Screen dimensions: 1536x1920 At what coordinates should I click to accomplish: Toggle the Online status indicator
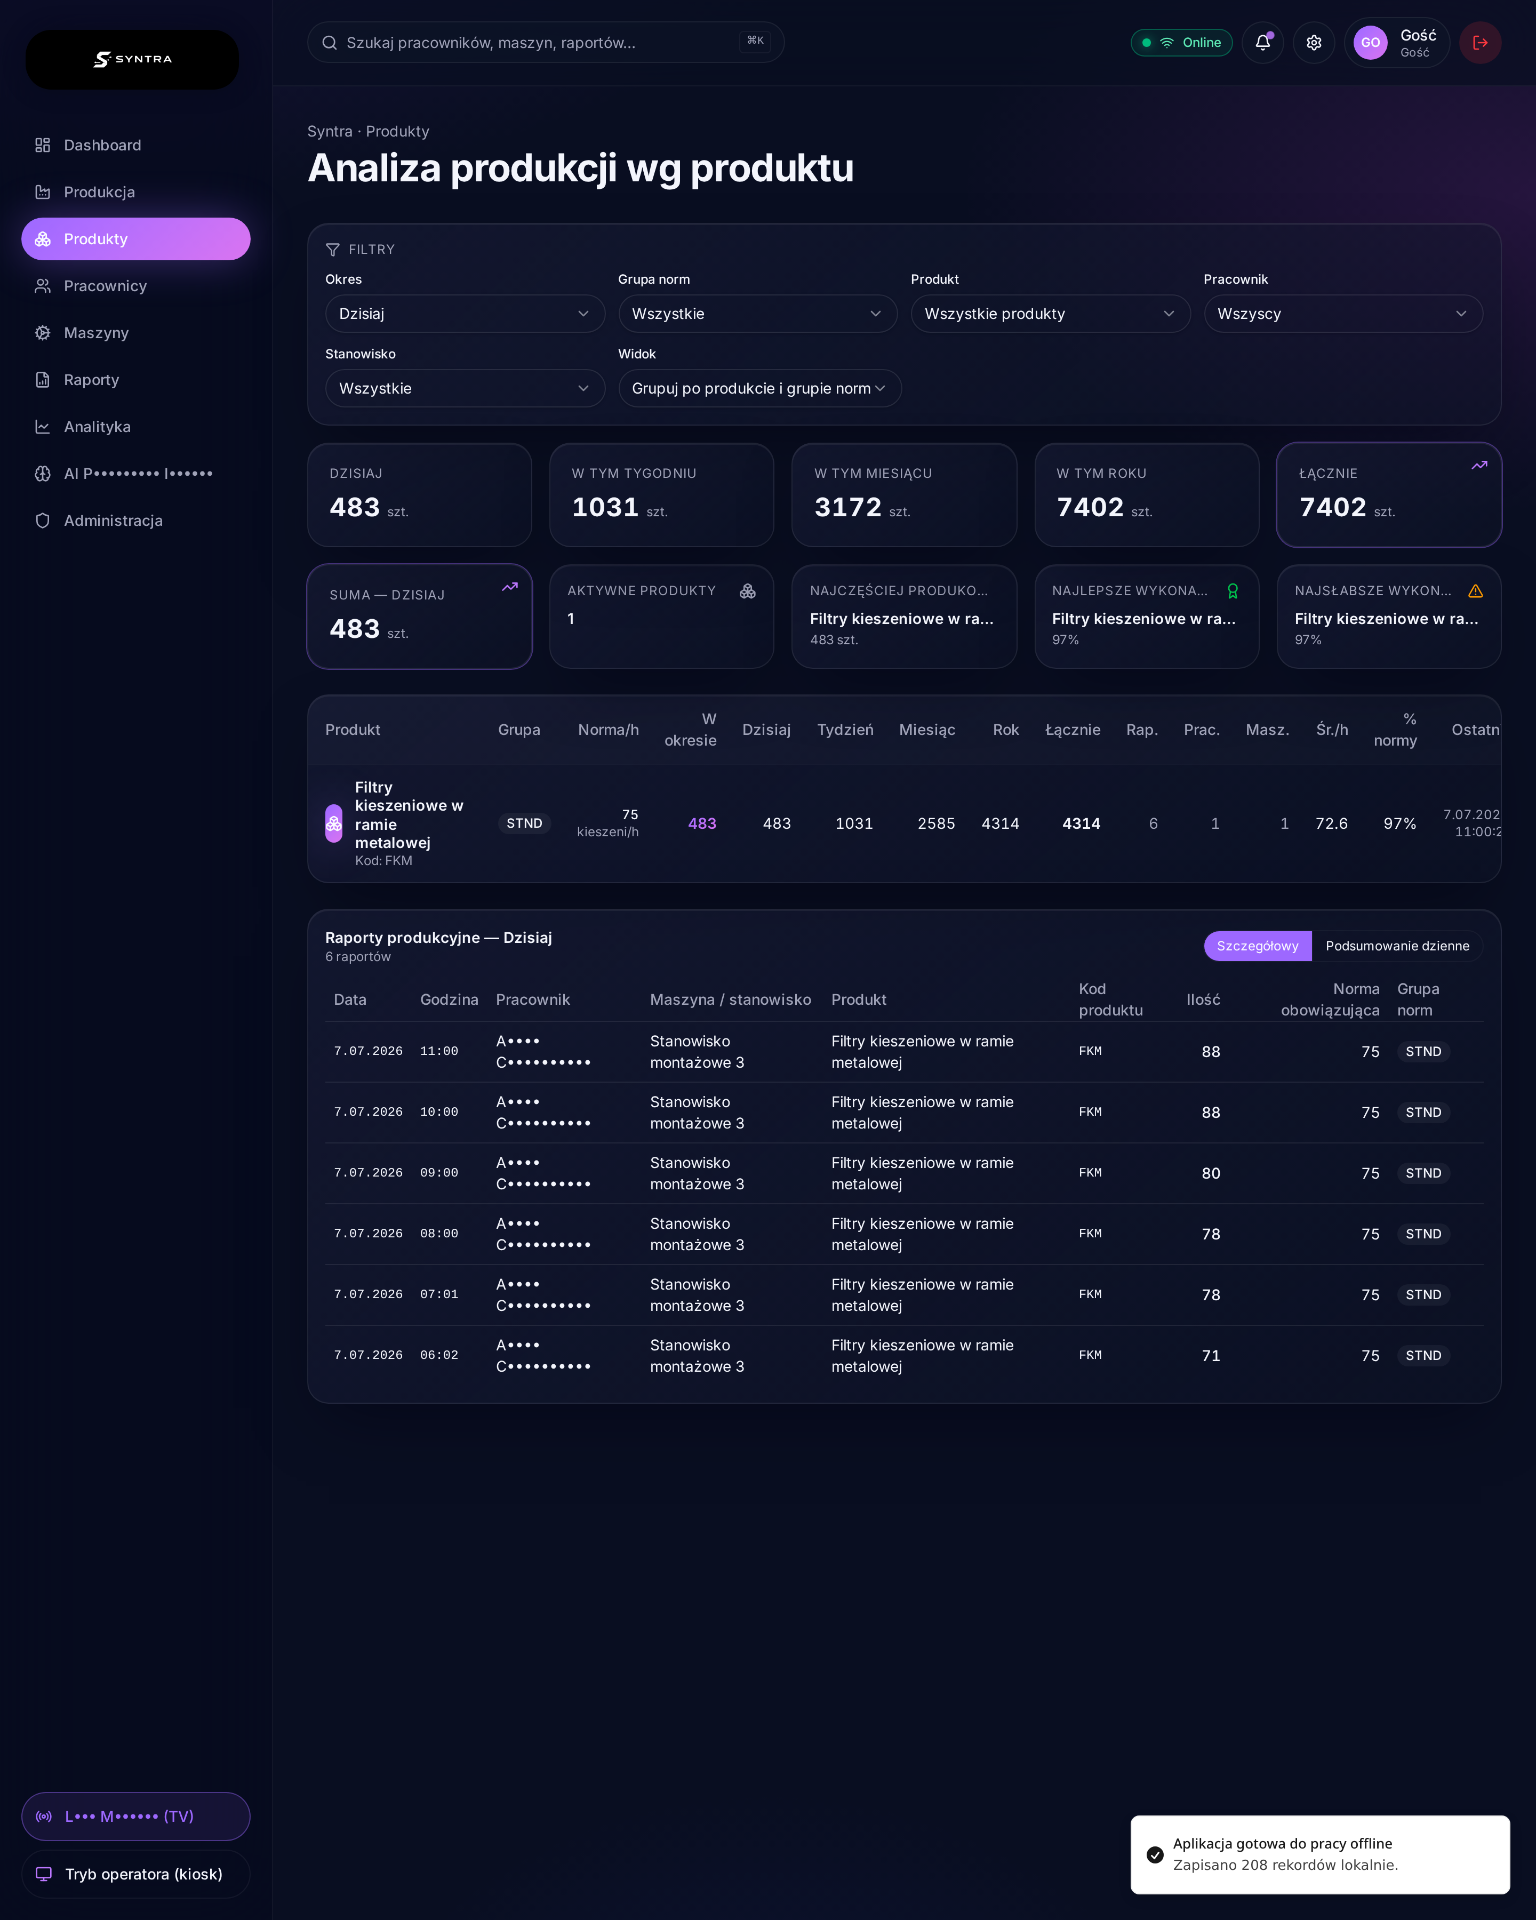tap(1181, 43)
